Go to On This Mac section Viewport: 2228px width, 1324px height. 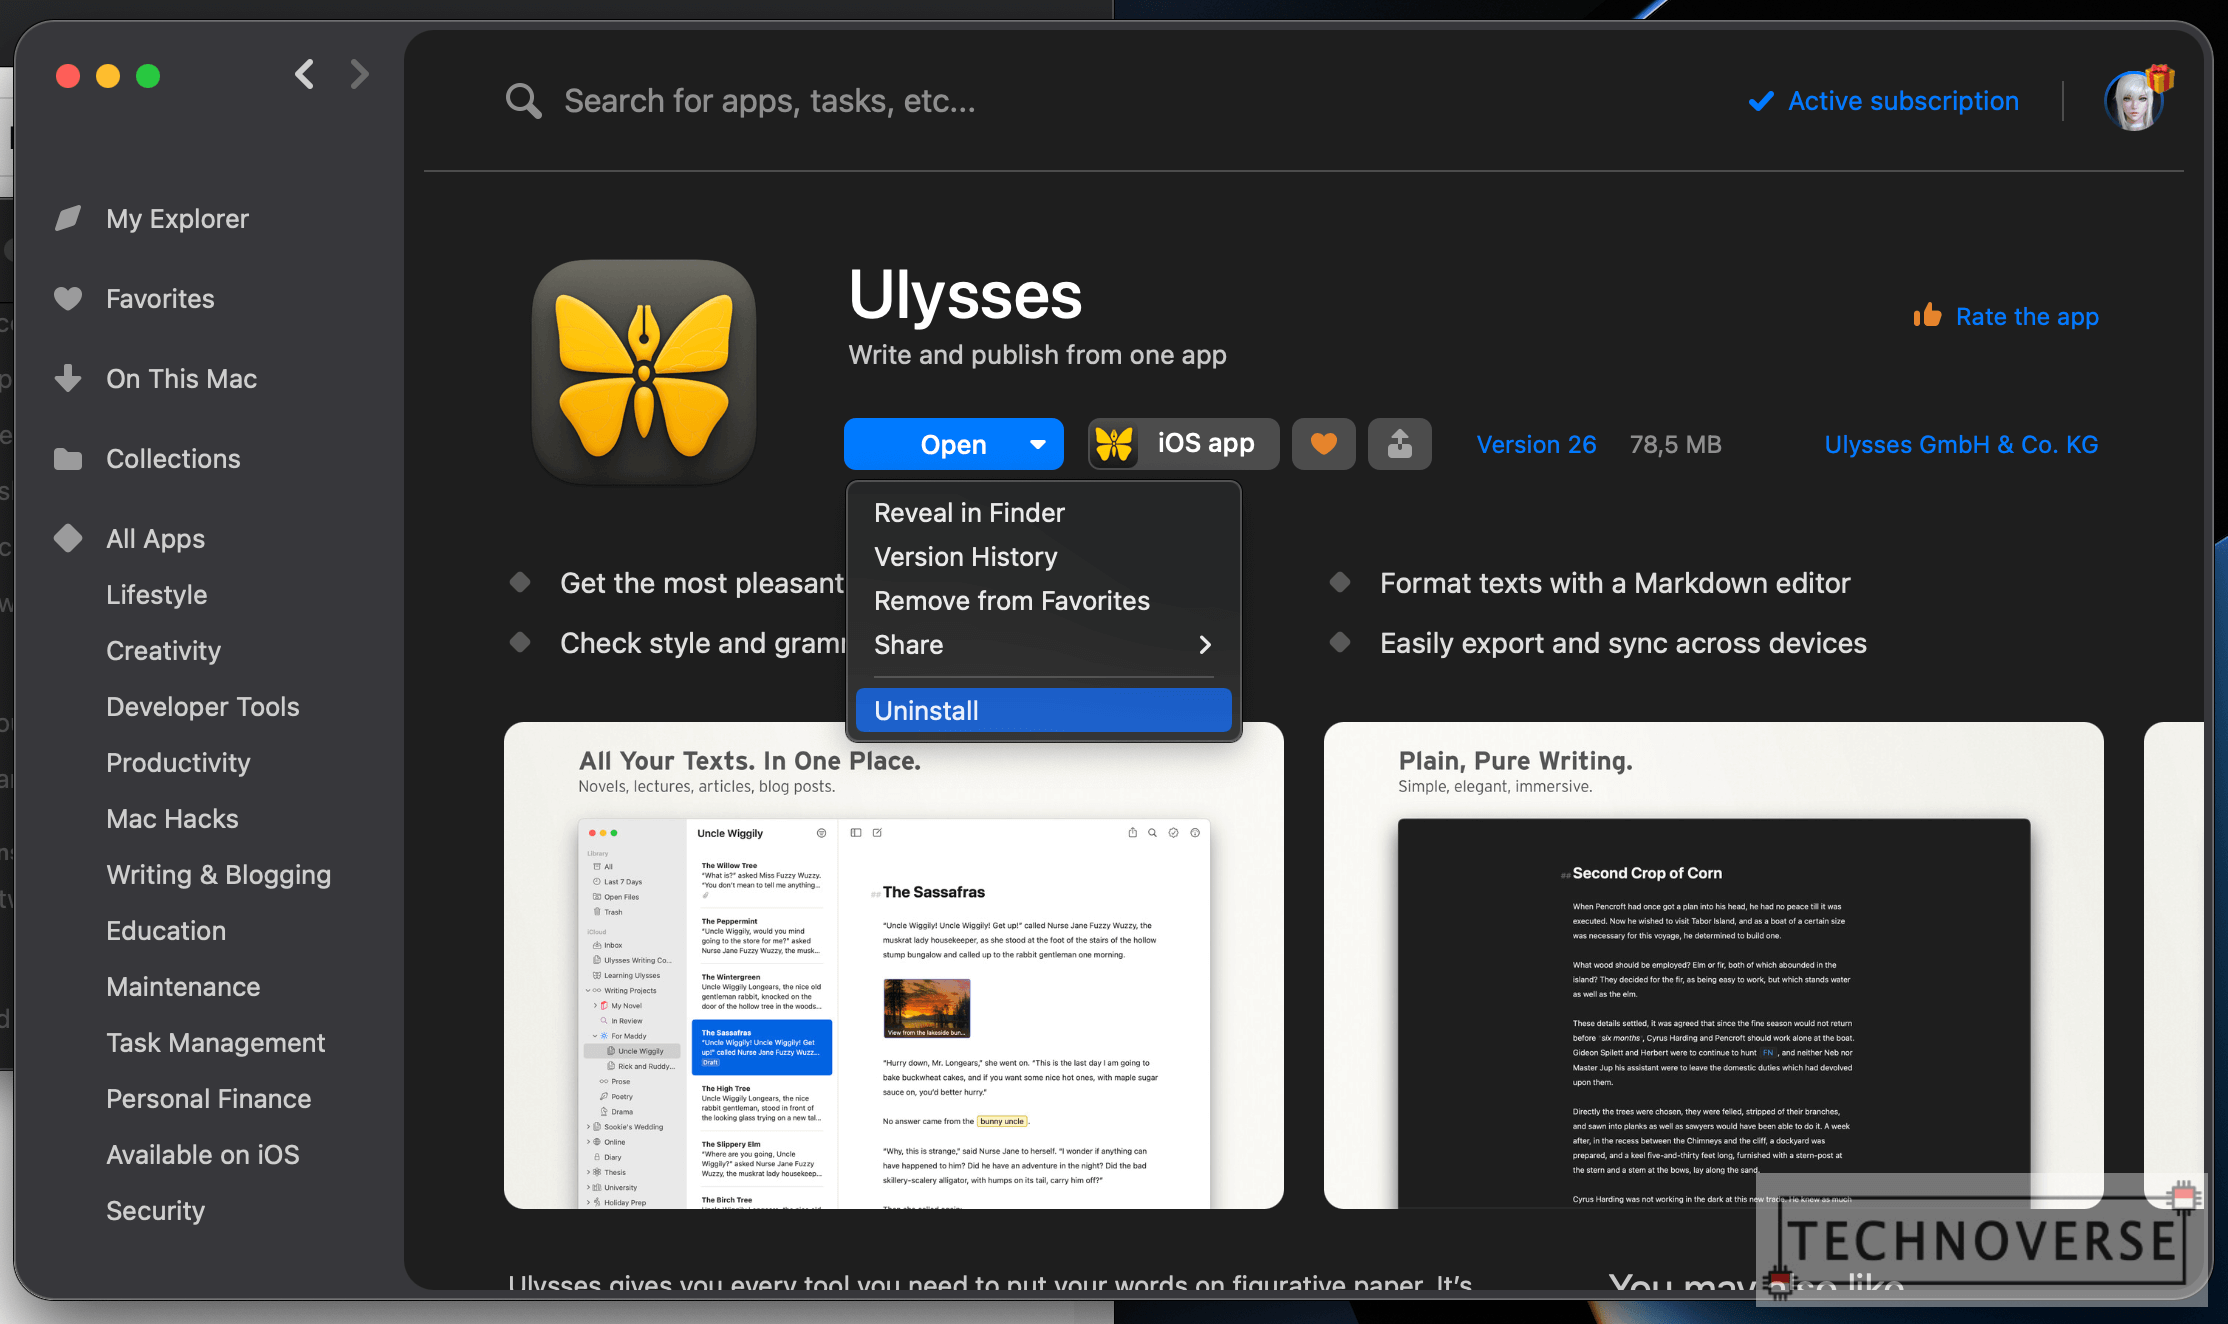point(181,378)
